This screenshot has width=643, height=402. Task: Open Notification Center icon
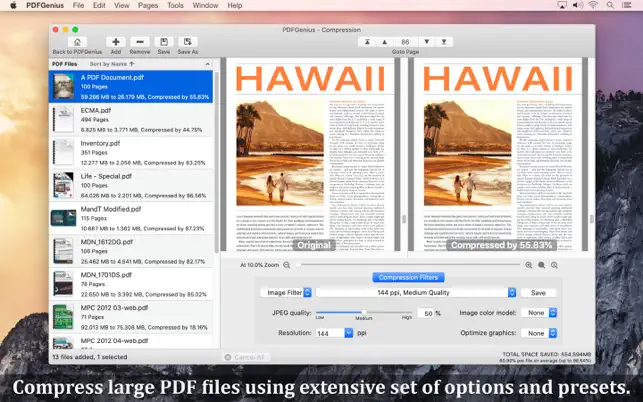click(627, 5)
